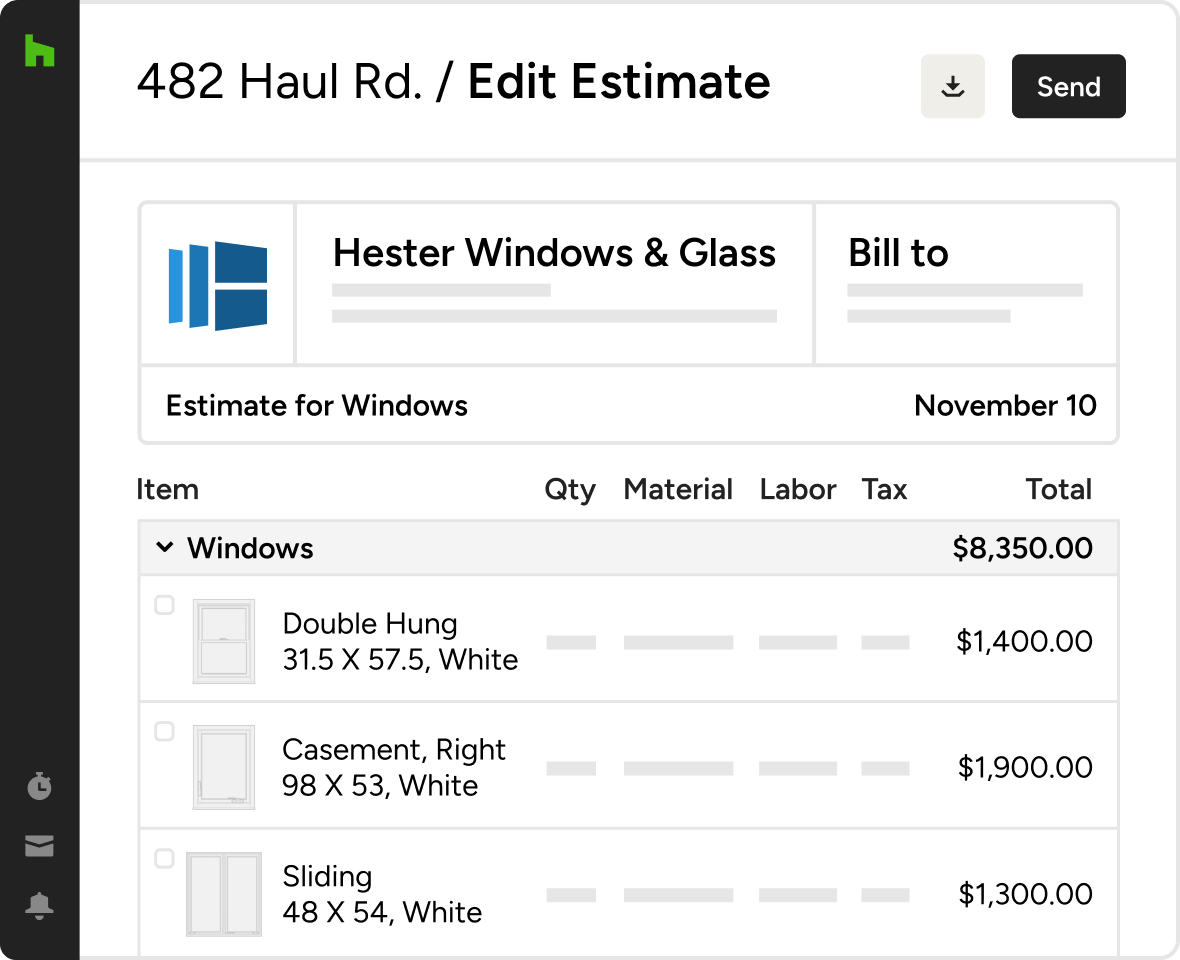Click the Sliding window thumbnail image

click(x=223, y=894)
